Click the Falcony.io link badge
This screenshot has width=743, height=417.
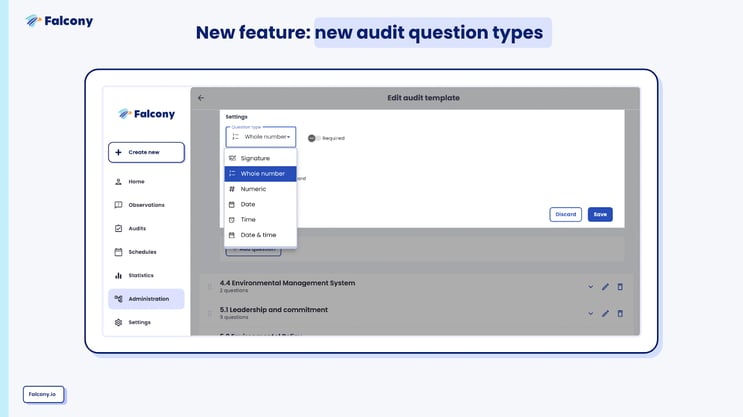43,394
